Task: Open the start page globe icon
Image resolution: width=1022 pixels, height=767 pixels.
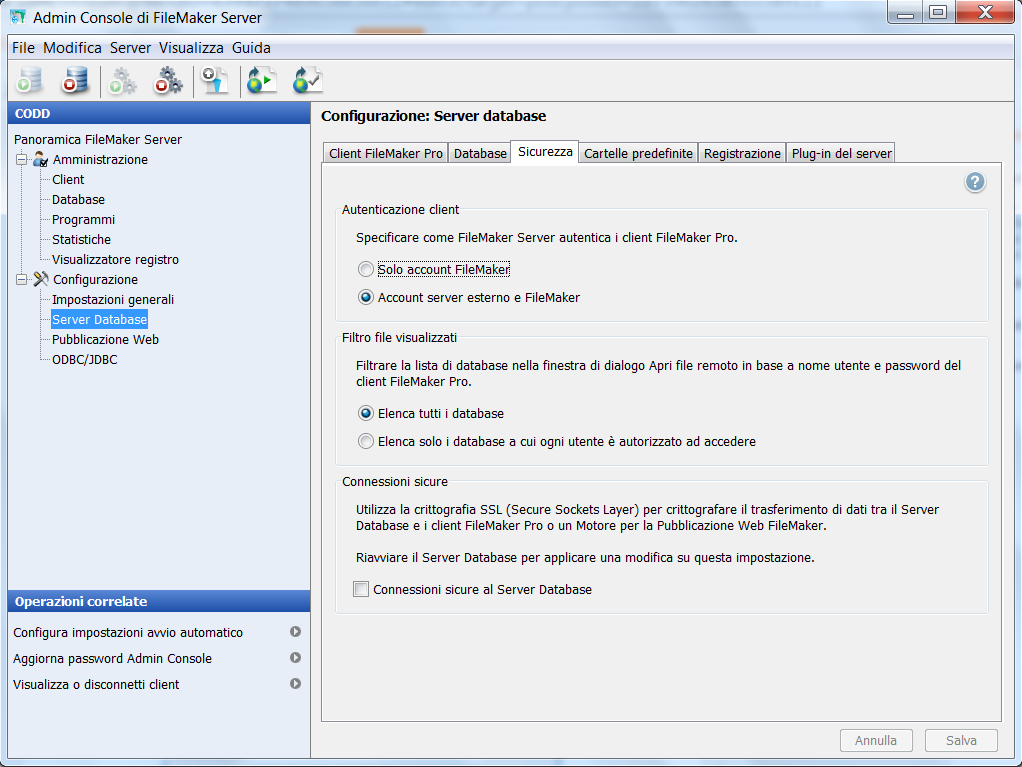Action: [x=262, y=81]
